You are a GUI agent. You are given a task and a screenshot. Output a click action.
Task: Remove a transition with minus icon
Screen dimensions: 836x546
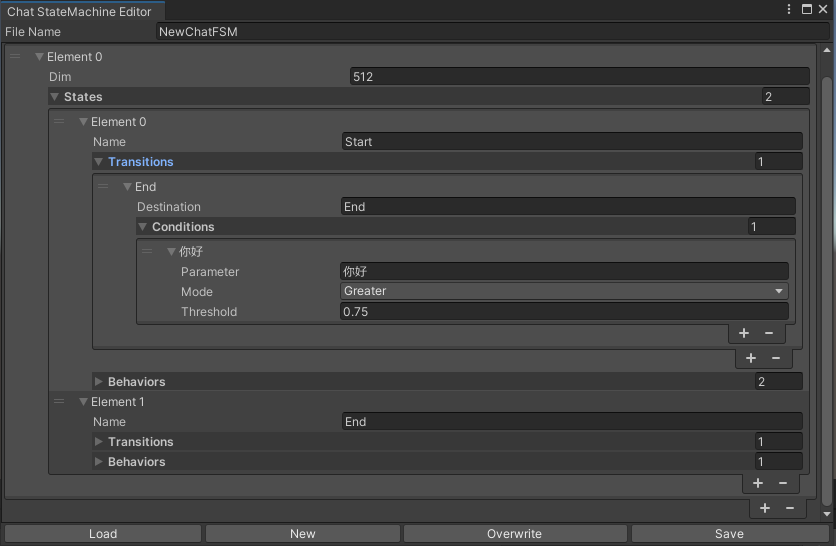pyautogui.click(x=776, y=358)
